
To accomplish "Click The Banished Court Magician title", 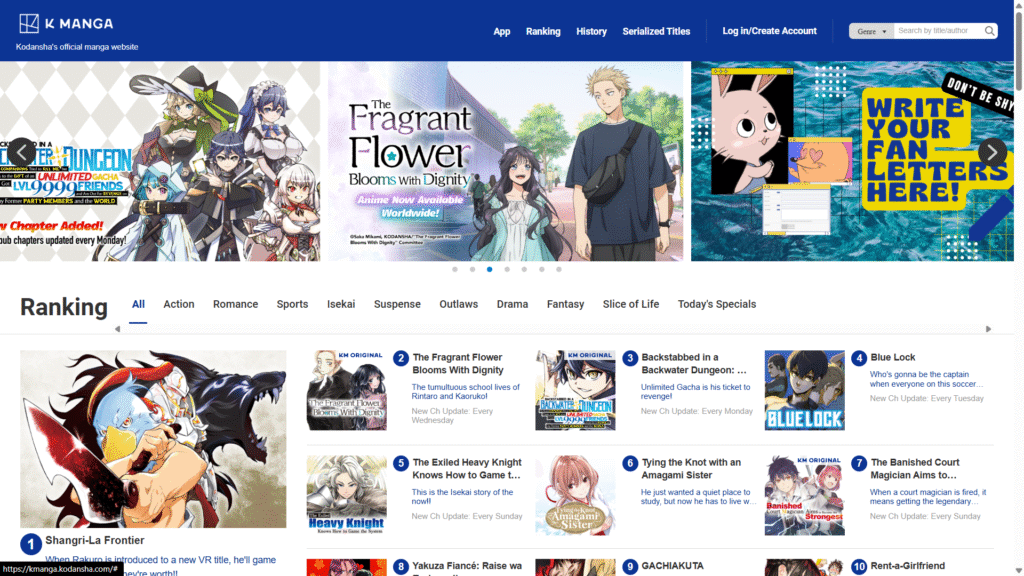I will click(x=915, y=469).
